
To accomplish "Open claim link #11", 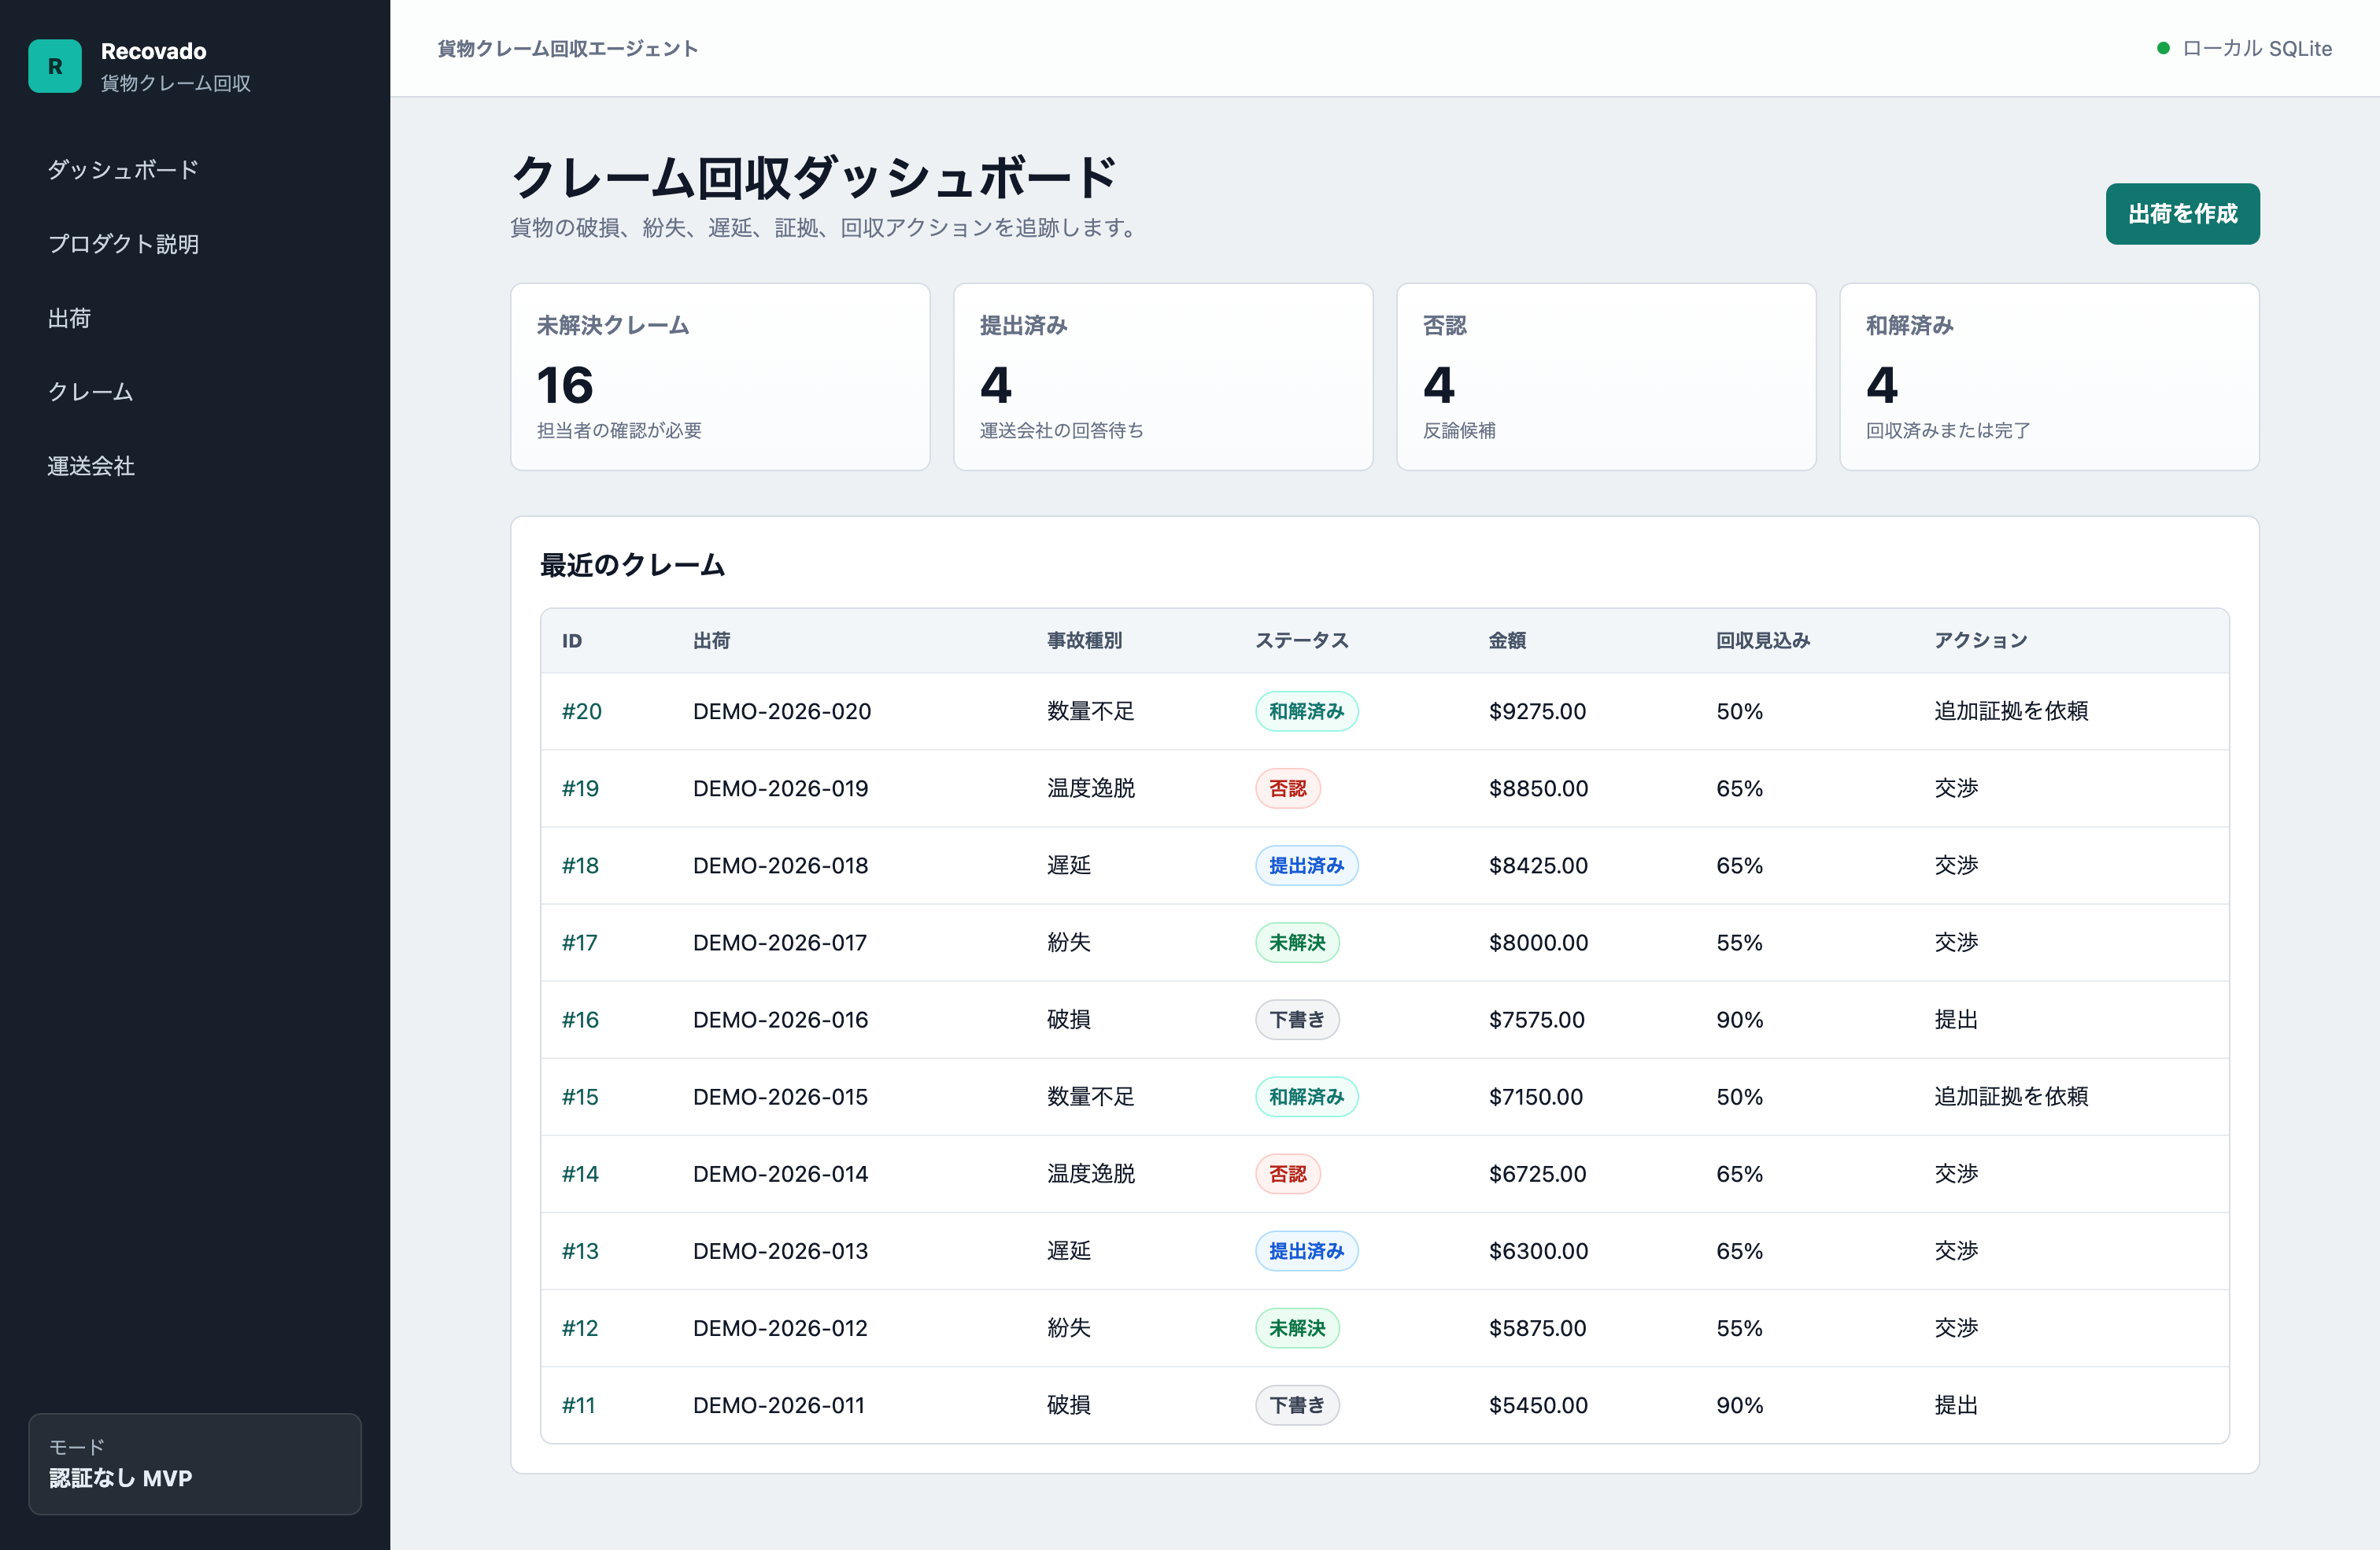I will tap(578, 1404).
